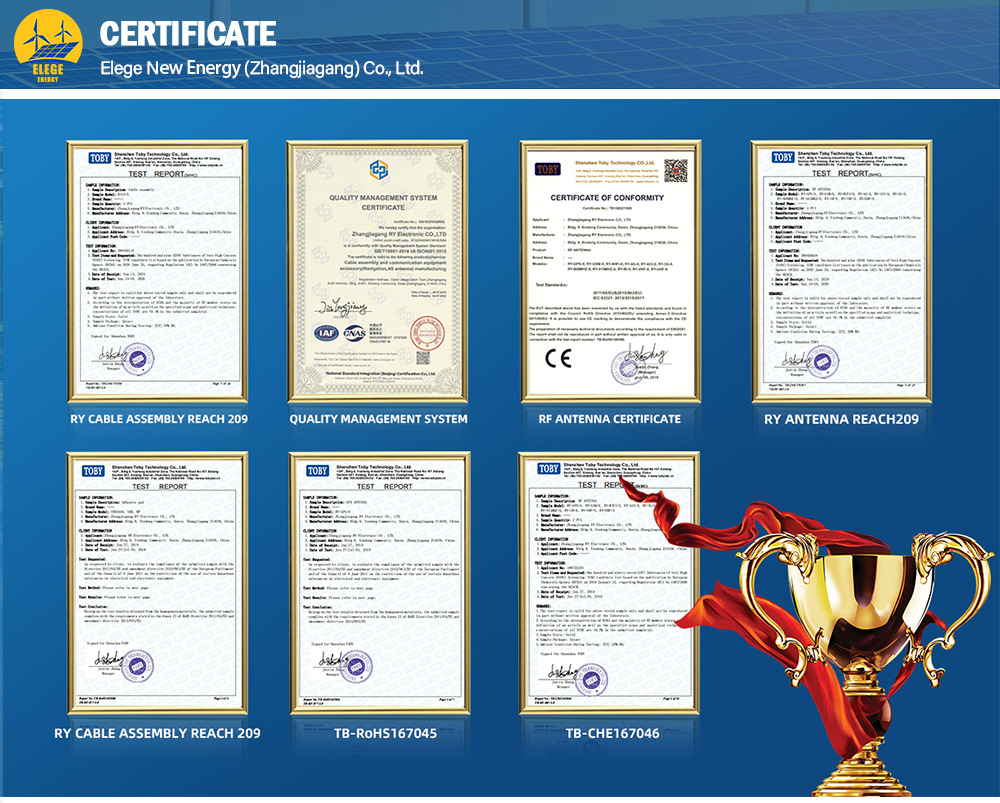
Task: Click the CERTIFICATE heading
Action: point(188,34)
